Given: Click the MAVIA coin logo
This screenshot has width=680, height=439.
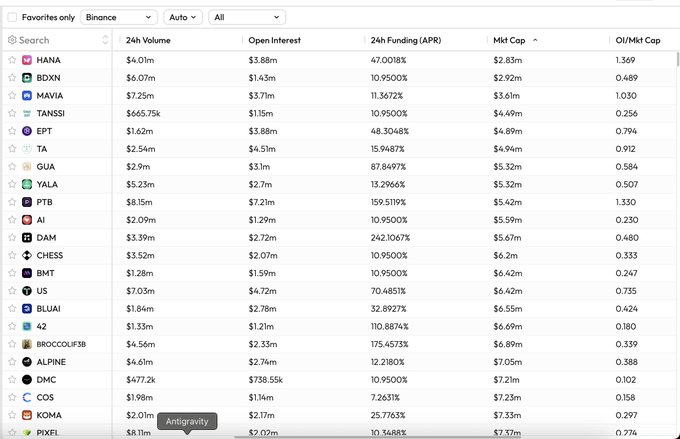Looking at the screenshot, I should click(27, 95).
